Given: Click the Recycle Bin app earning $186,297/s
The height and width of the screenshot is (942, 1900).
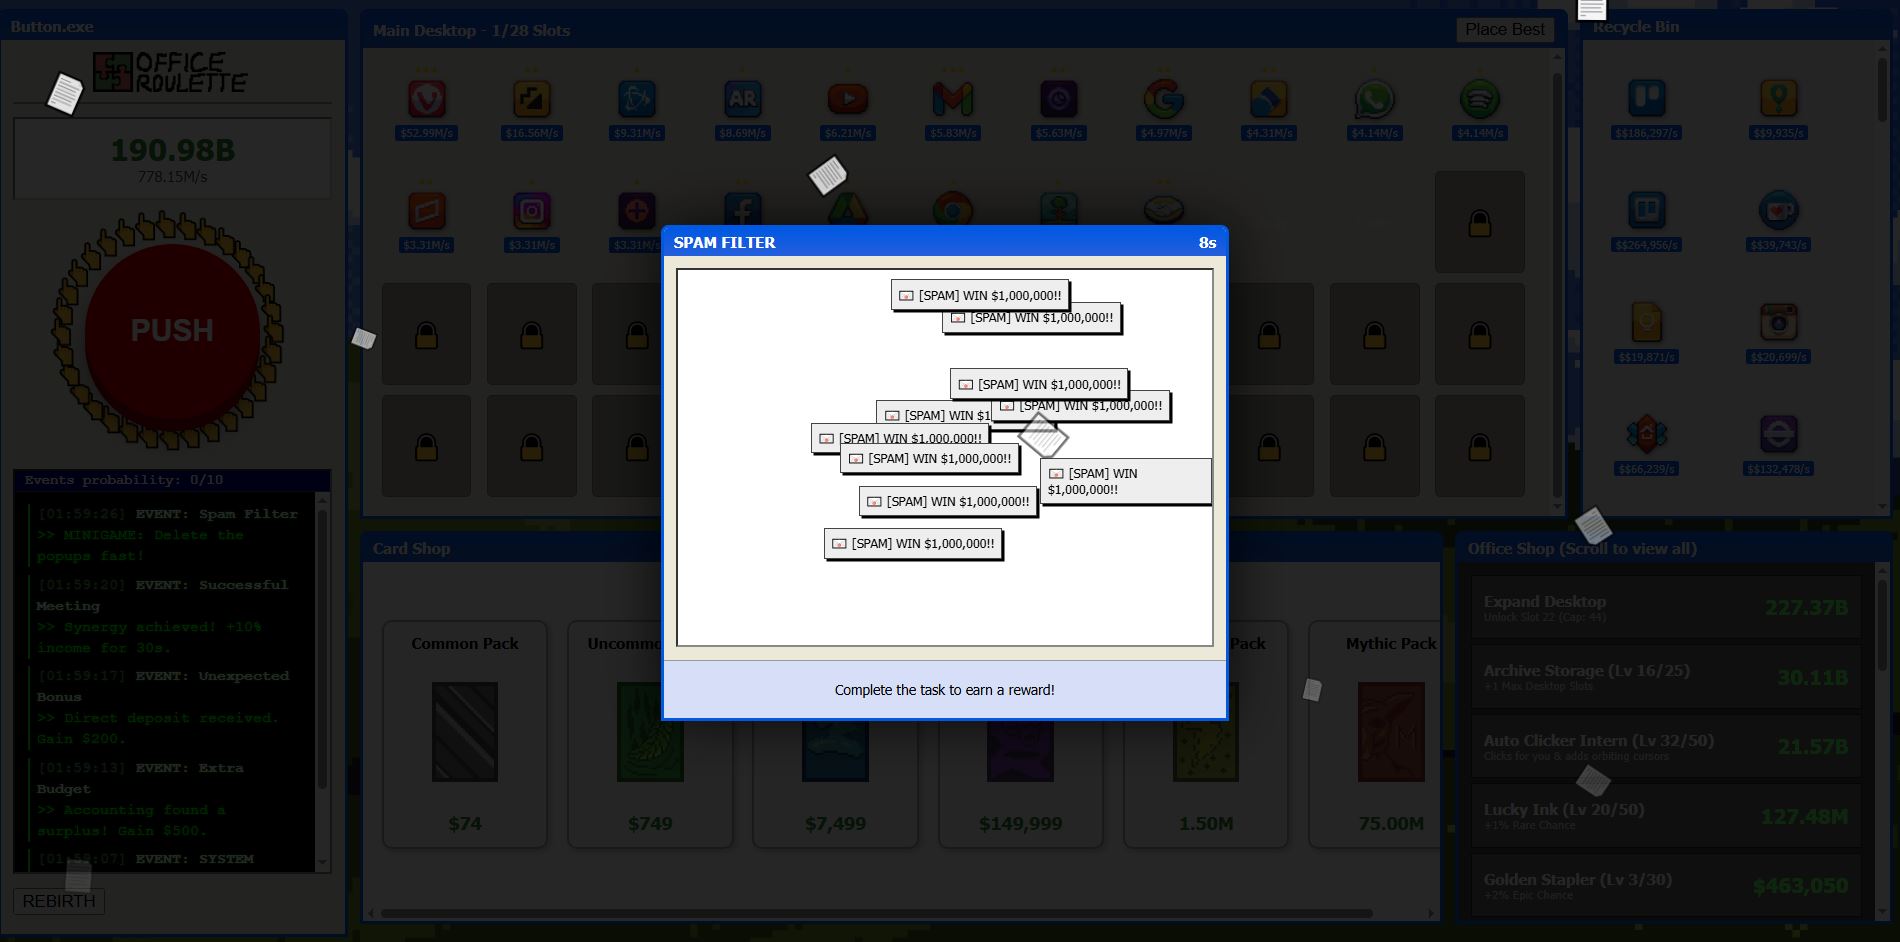Looking at the screenshot, I should click(1646, 99).
